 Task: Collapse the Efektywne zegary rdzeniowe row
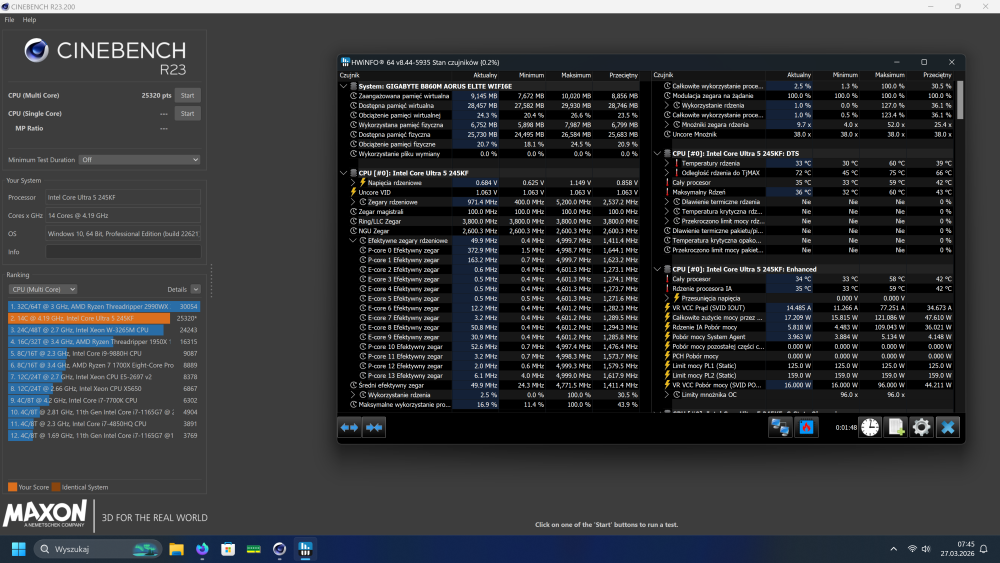[x=353, y=241]
